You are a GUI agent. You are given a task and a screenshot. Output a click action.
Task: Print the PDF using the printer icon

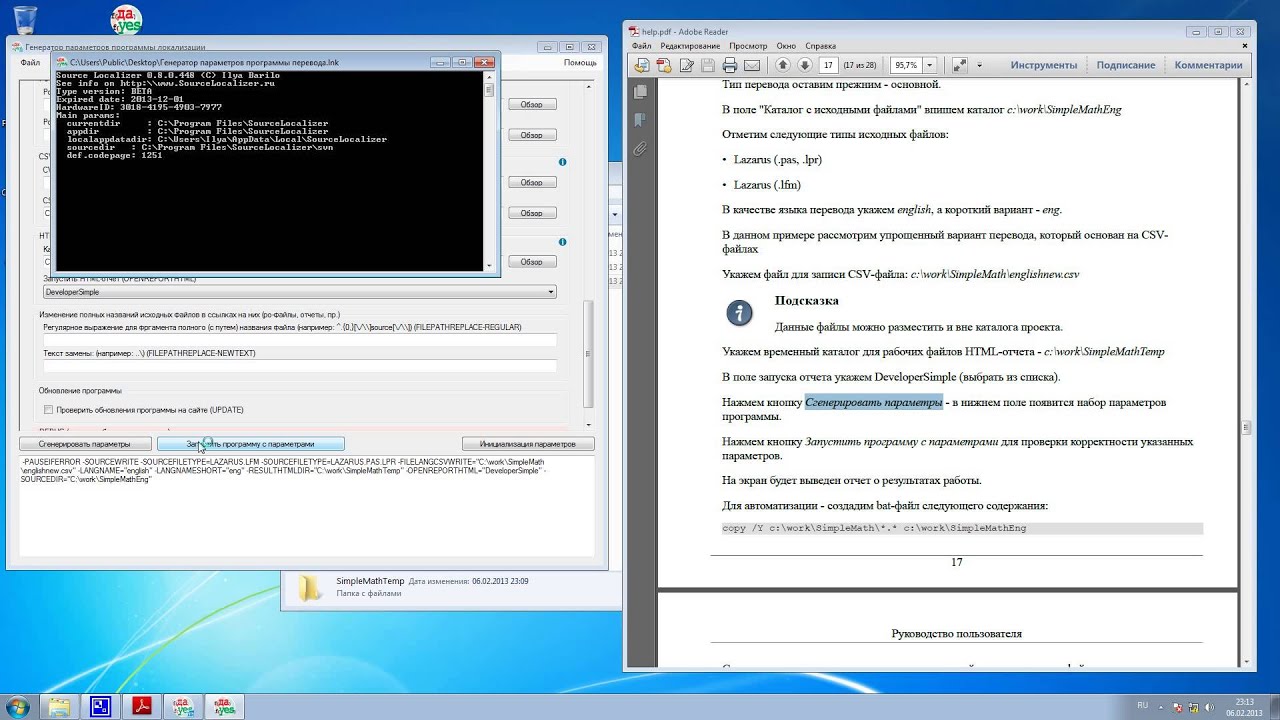(730, 65)
